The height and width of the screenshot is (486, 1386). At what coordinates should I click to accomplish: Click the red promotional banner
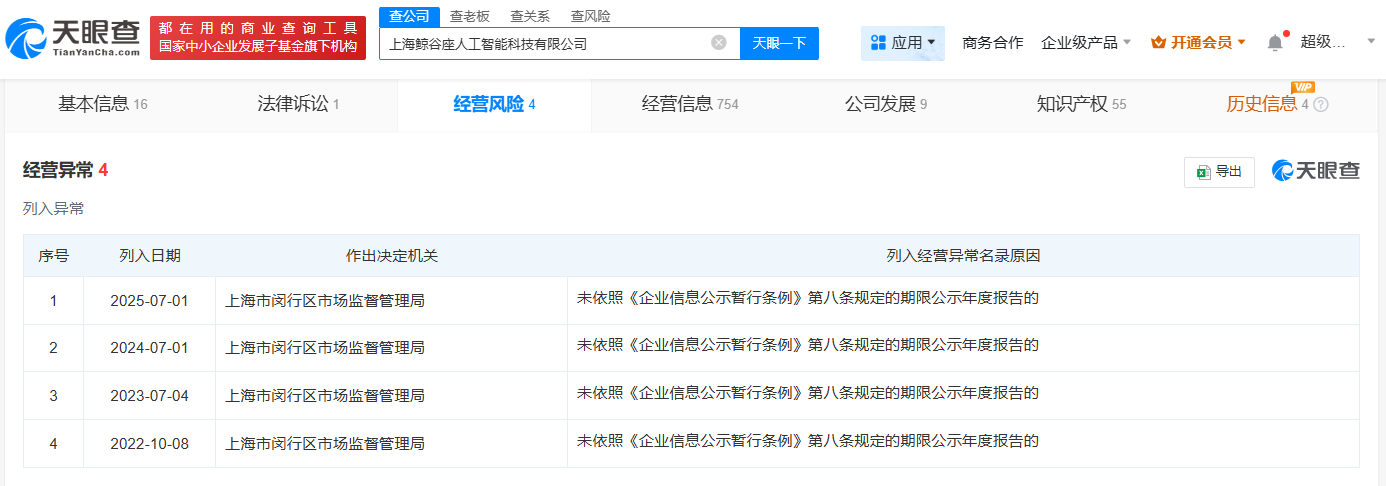(x=258, y=38)
